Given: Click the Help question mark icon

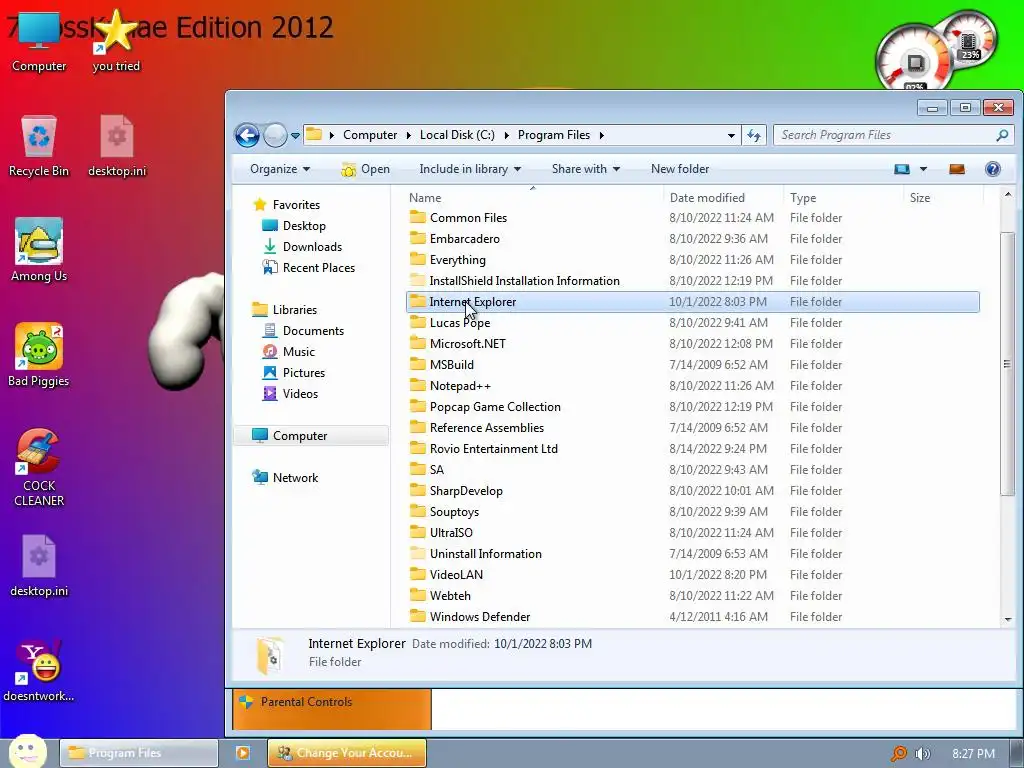Looking at the screenshot, I should point(993,169).
